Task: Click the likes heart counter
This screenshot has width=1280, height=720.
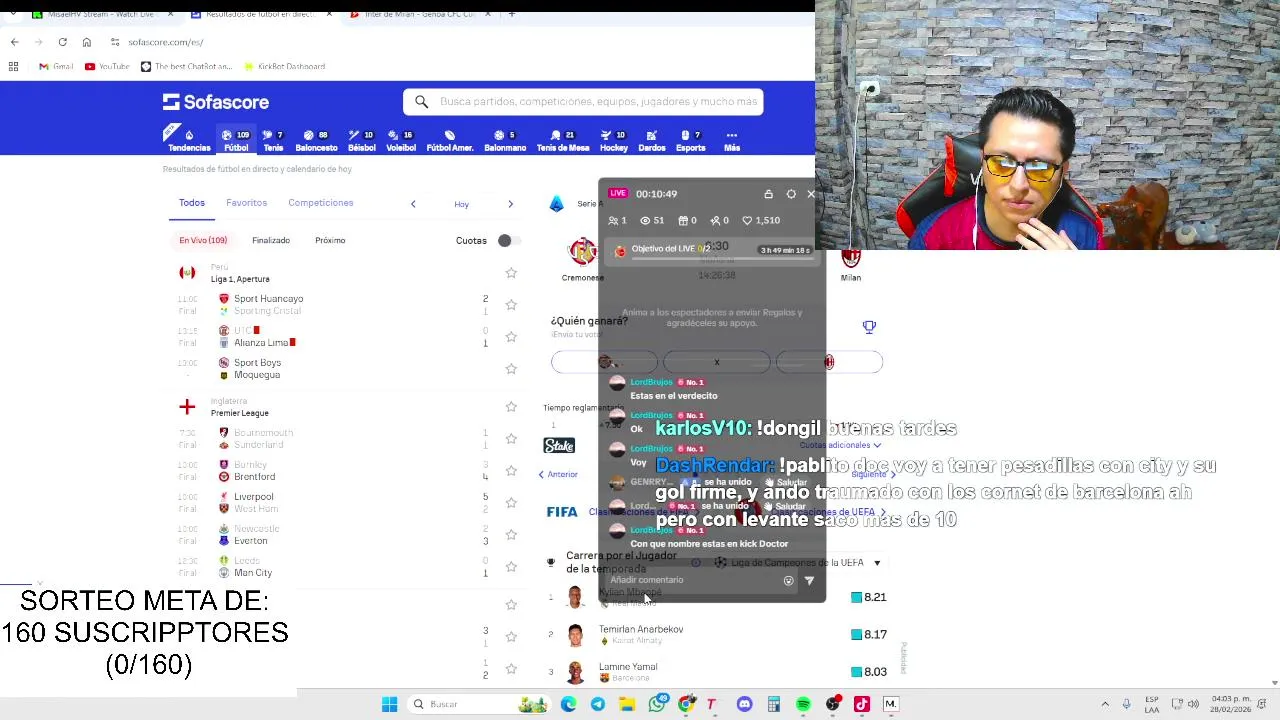Action: [761, 220]
